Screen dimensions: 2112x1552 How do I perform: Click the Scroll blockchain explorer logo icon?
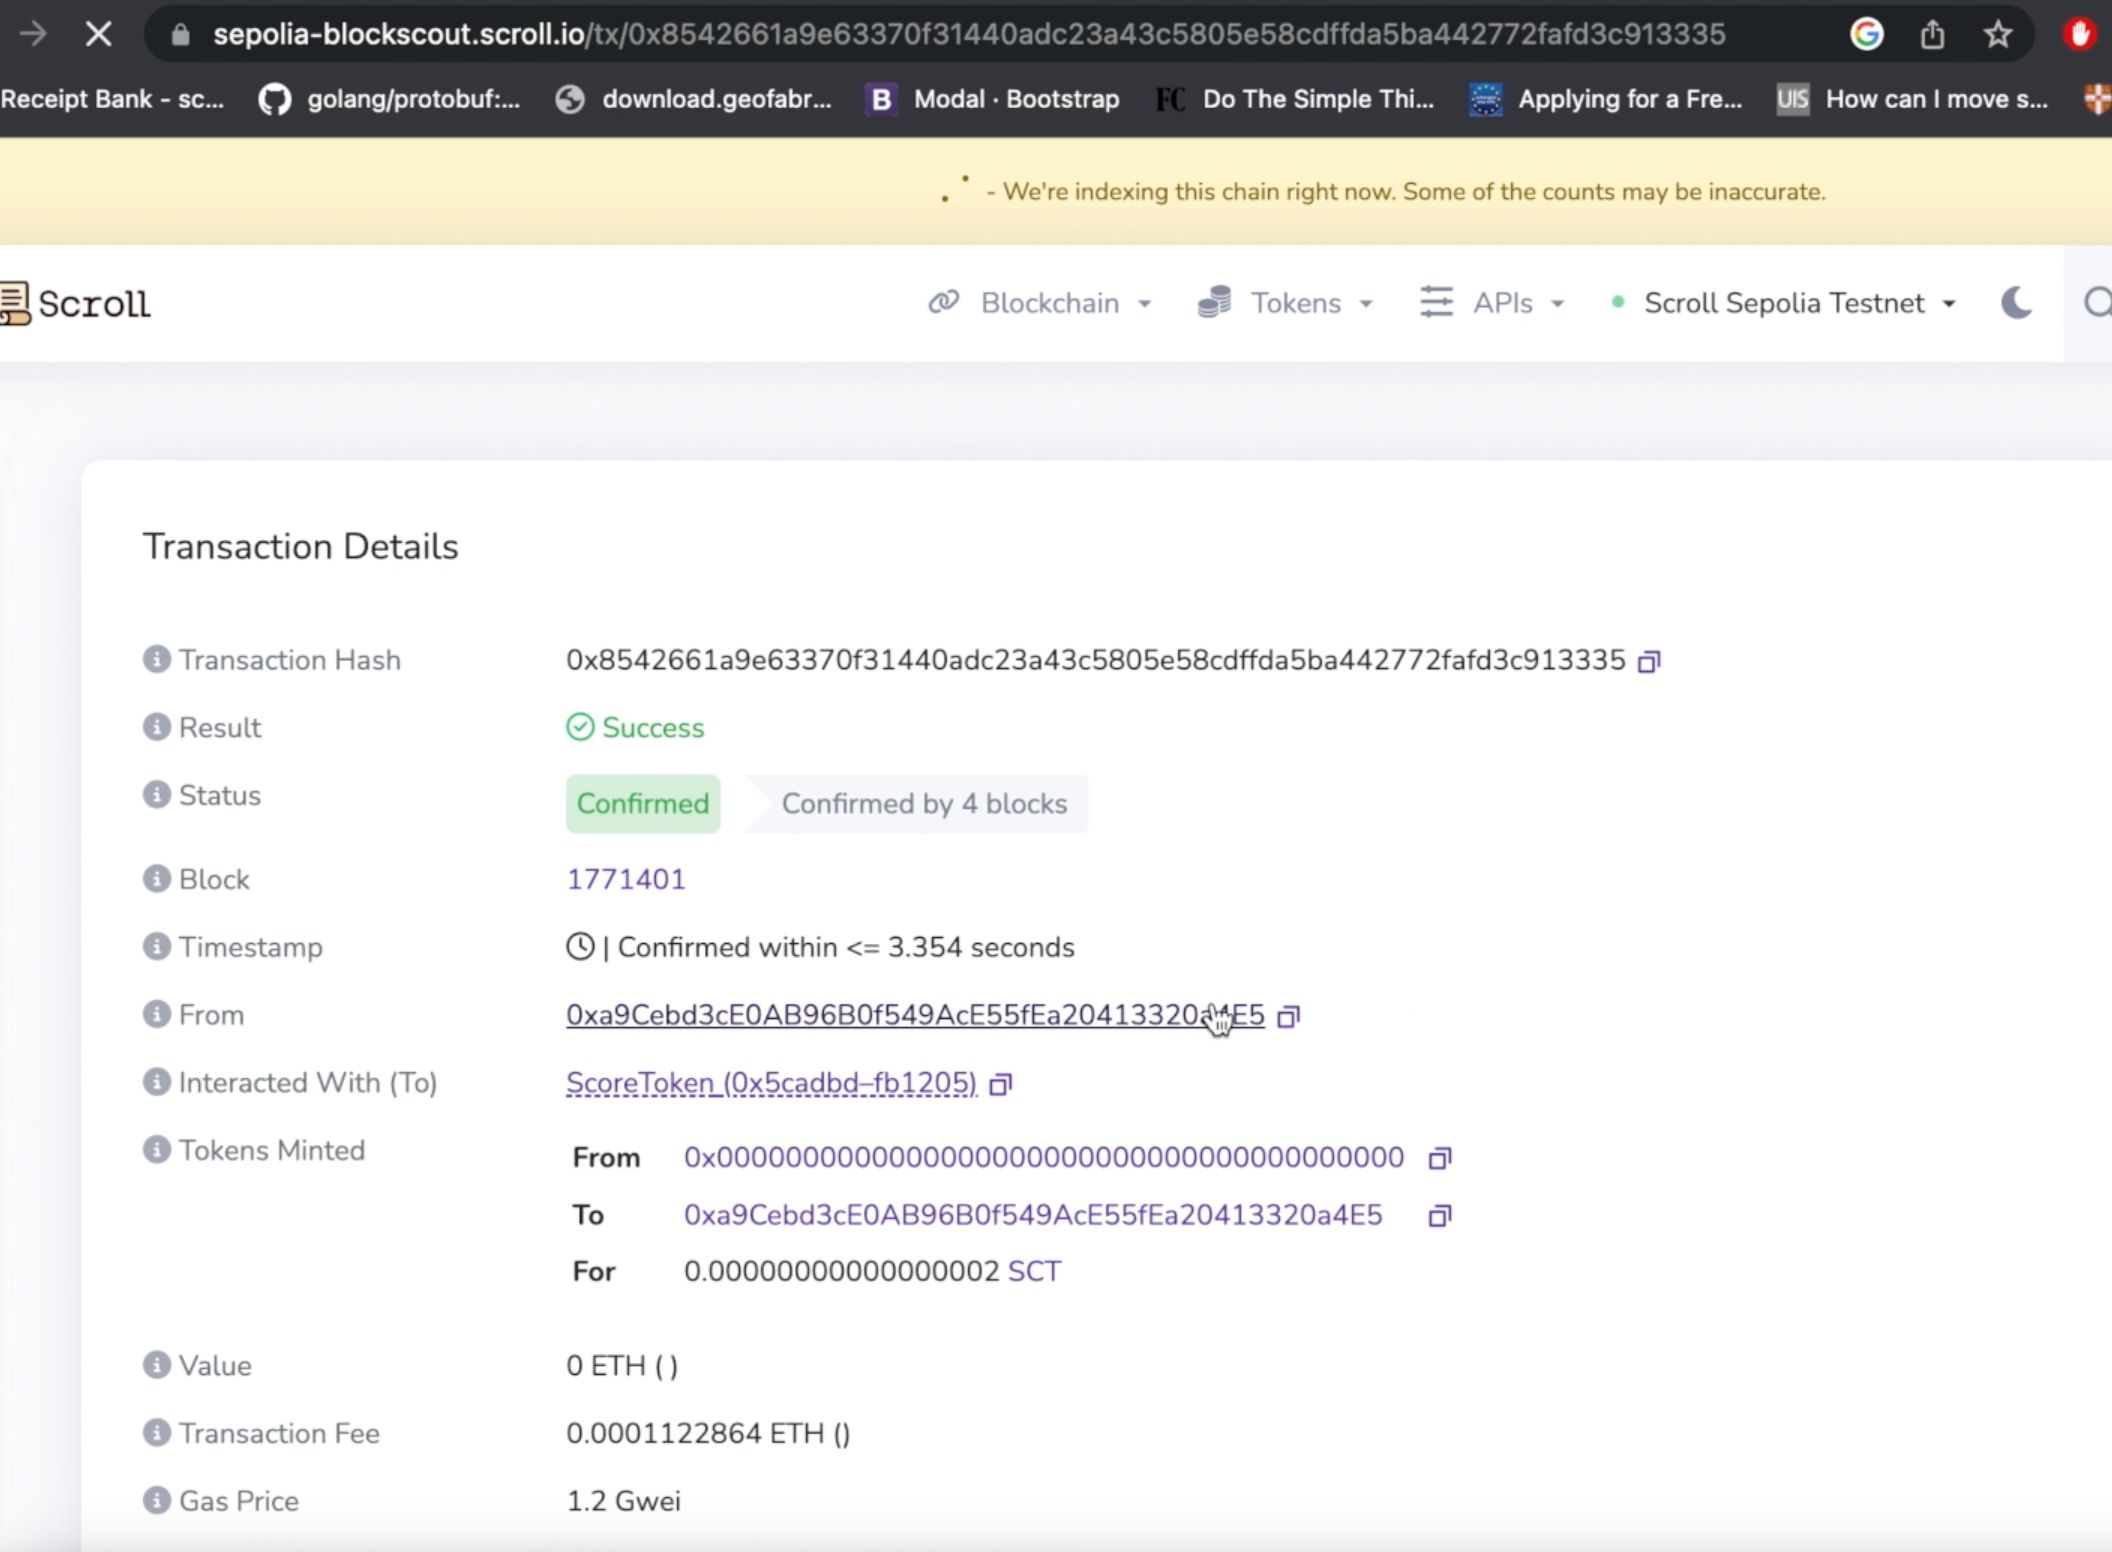[x=18, y=304]
